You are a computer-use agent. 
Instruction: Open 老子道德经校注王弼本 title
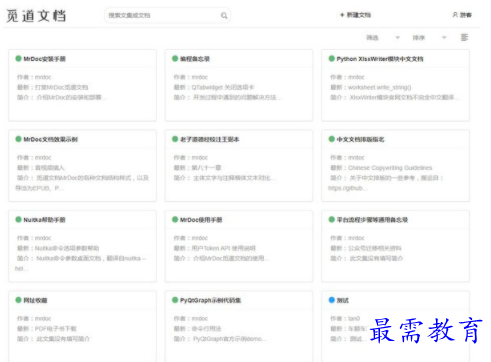pos(209,139)
